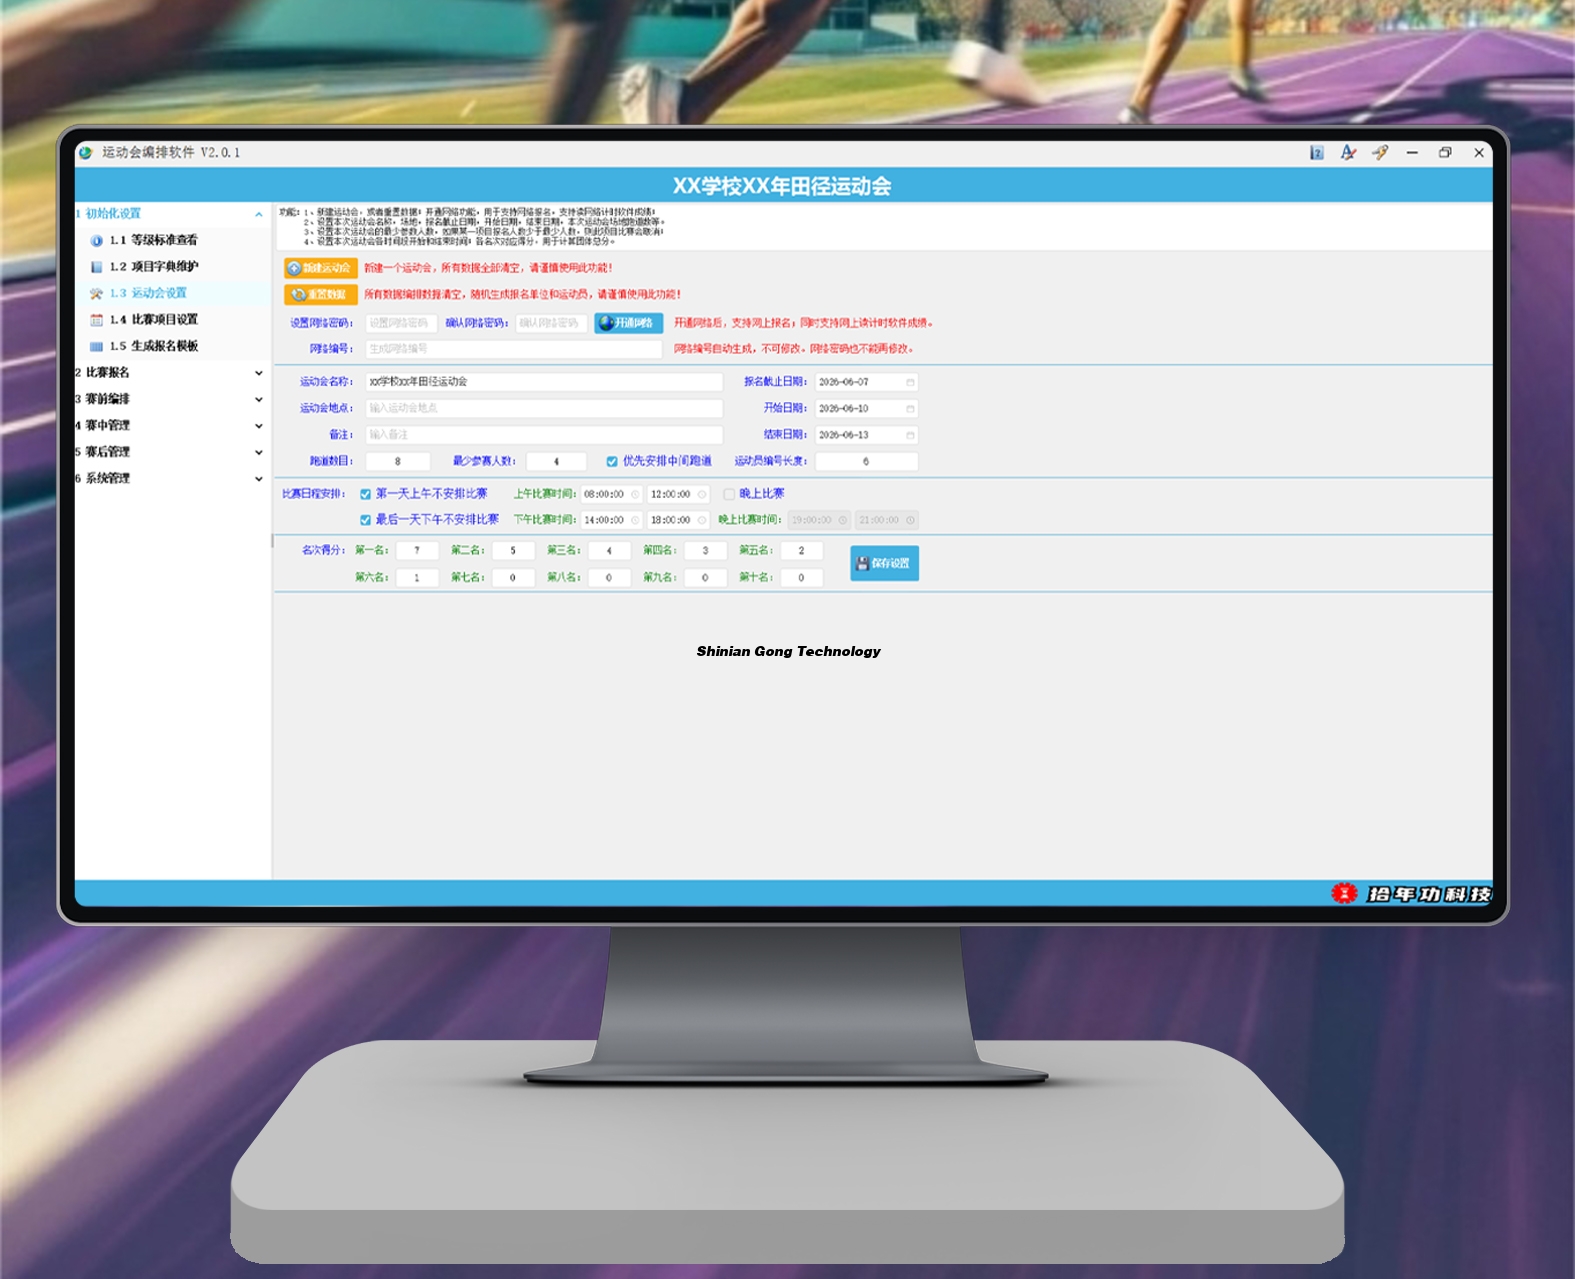
Task: Minimize the application window
Action: click(x=1412, y=153)
